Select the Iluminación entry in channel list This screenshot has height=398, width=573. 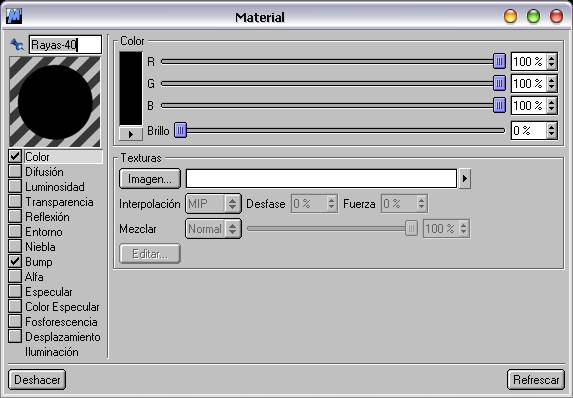tap(52, 352)
